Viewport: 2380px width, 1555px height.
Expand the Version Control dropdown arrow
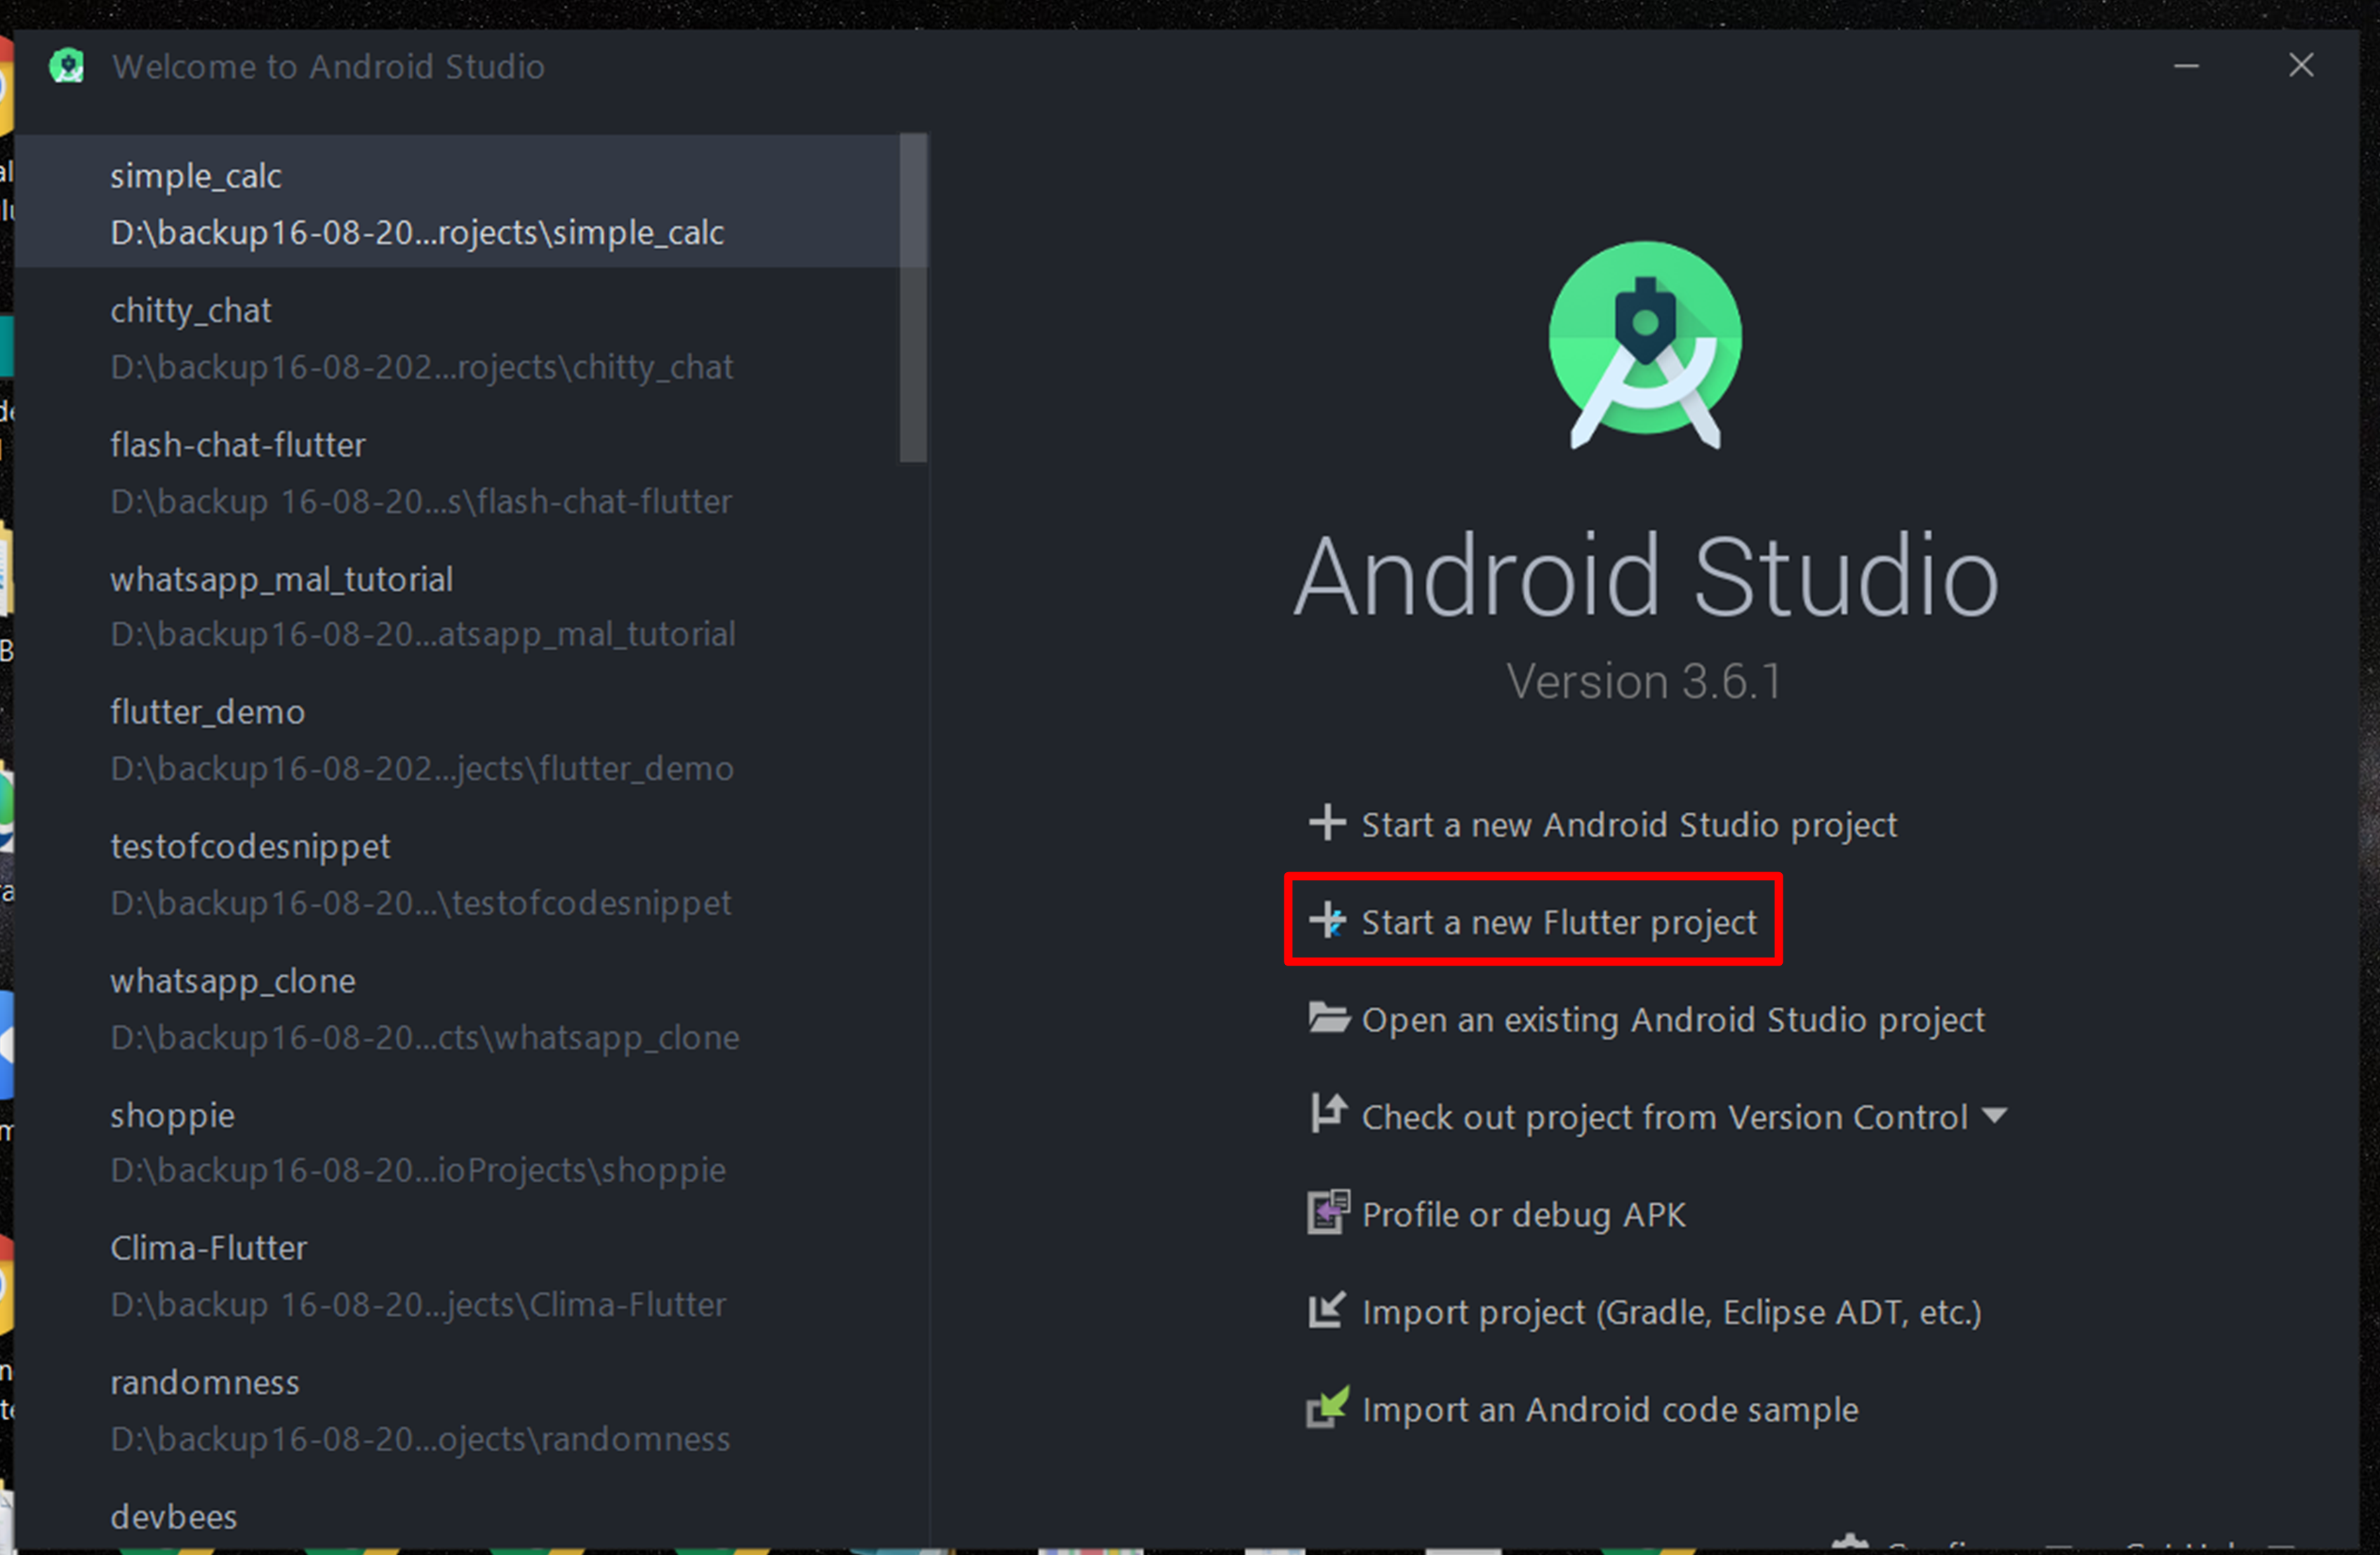pyautogui.click(x=1994, y=1115)
